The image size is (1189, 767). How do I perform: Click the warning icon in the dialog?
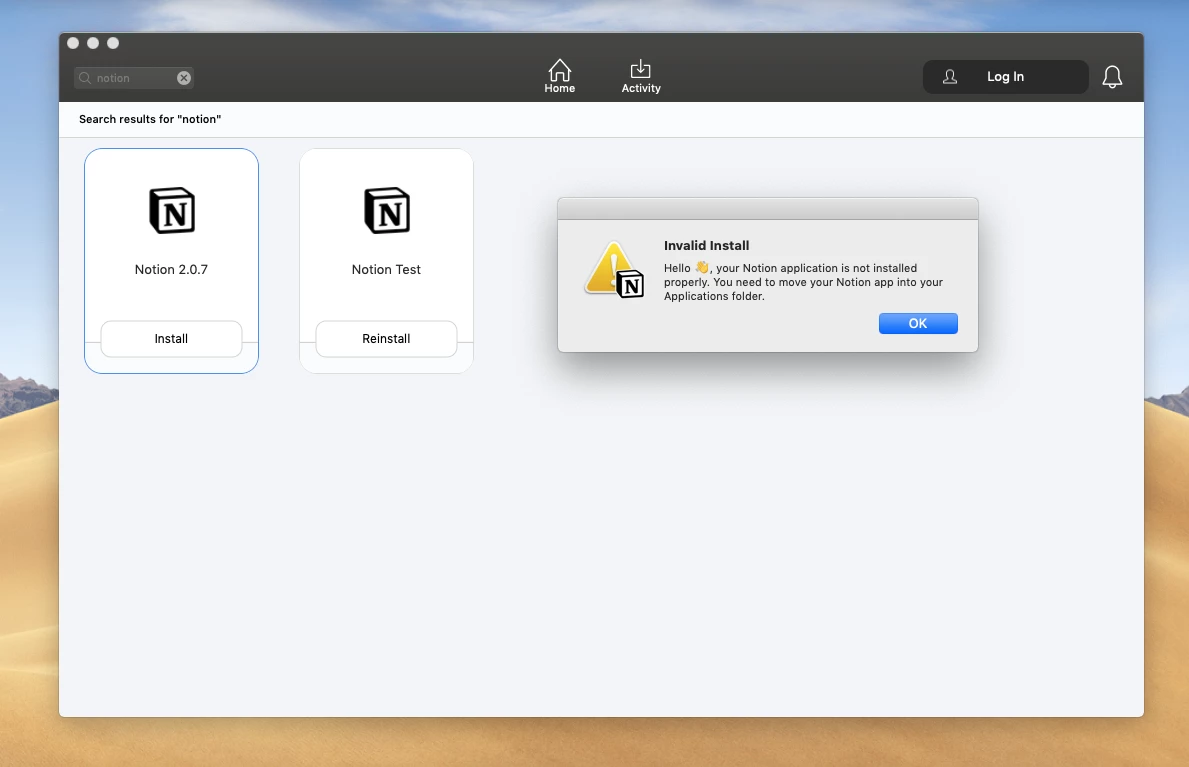tap(614, 269)
